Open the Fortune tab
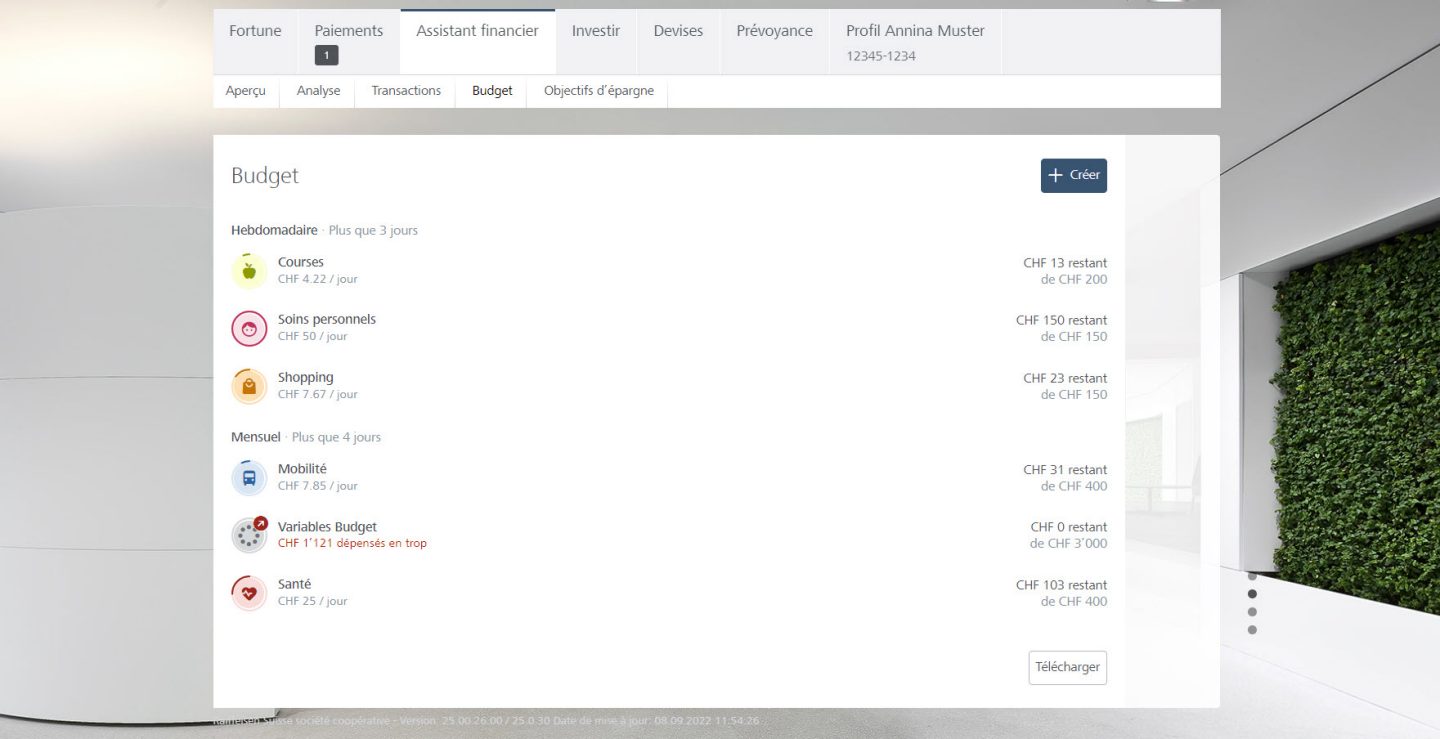The width and height of the screenshot is (1440, 739). tap(255, 31)
